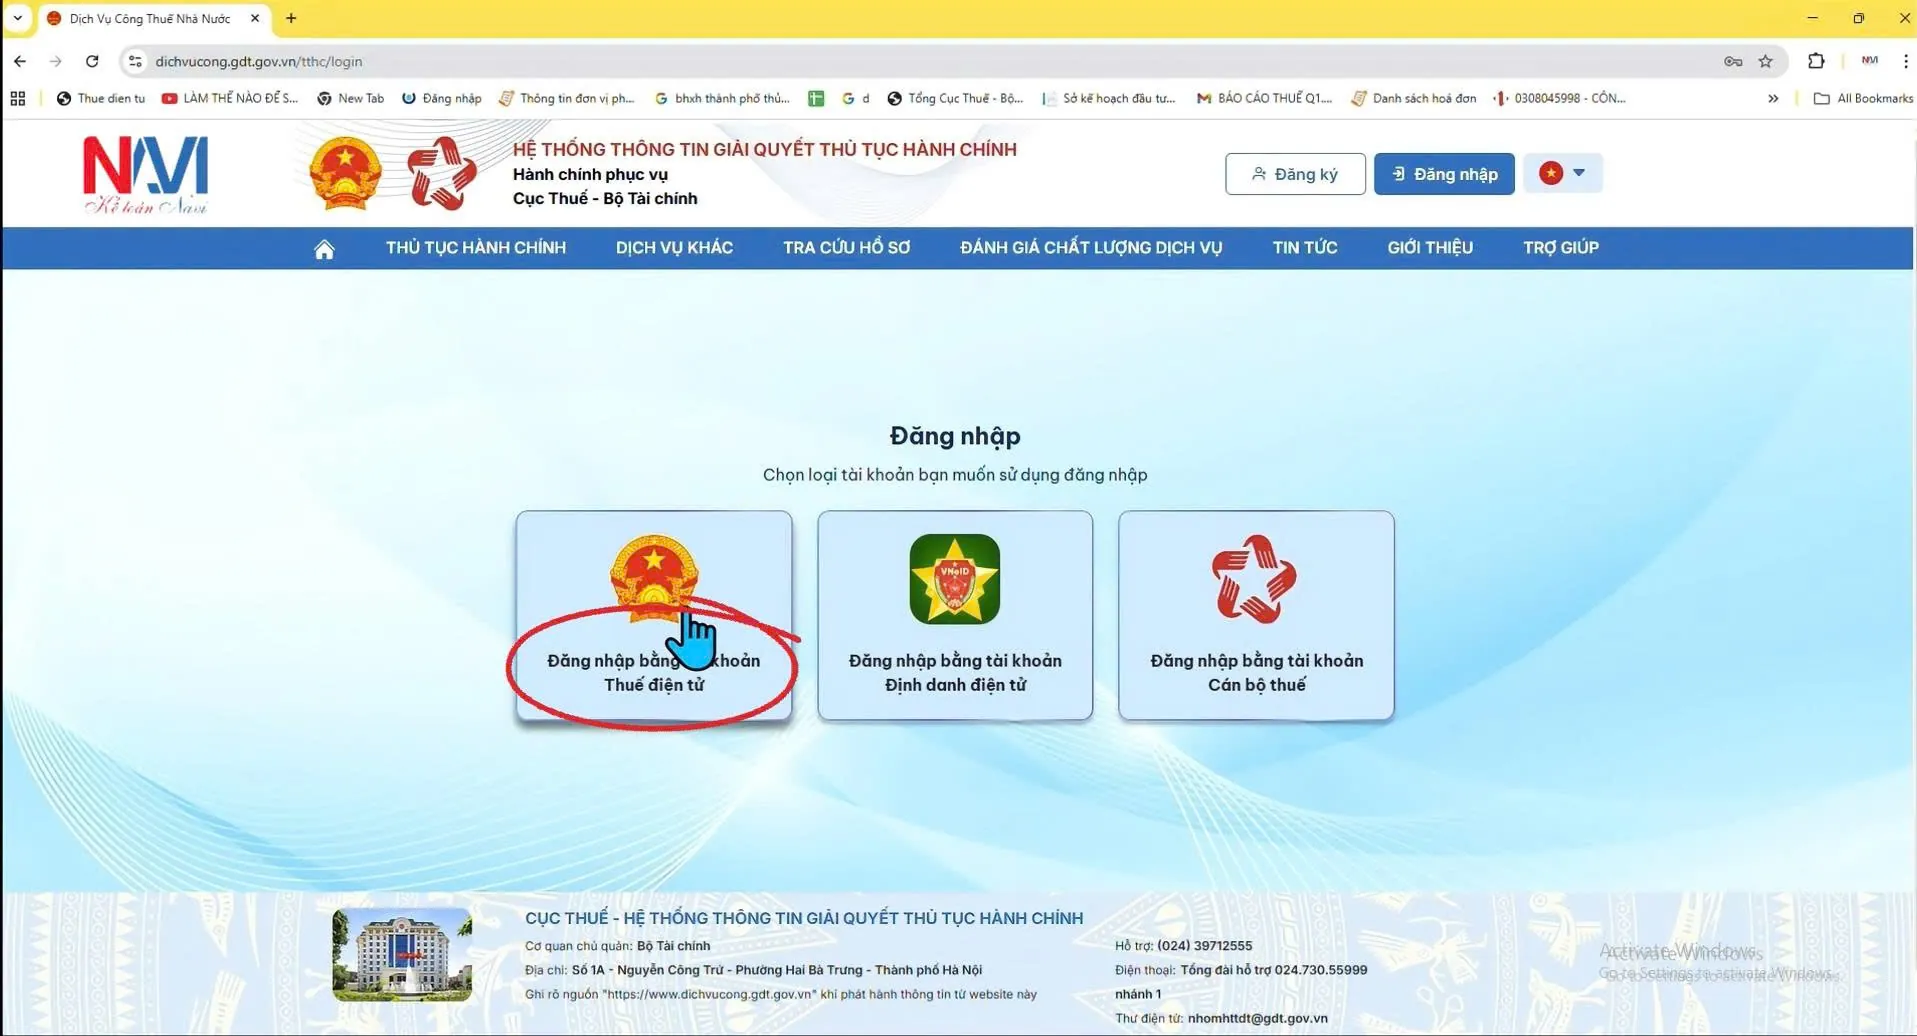This screenshot has height=1036, width=1917.
Task: Open the Gmail bookmark 'BÁO CÁO THUẾ Q1...'
Action: click(1263, 98)
